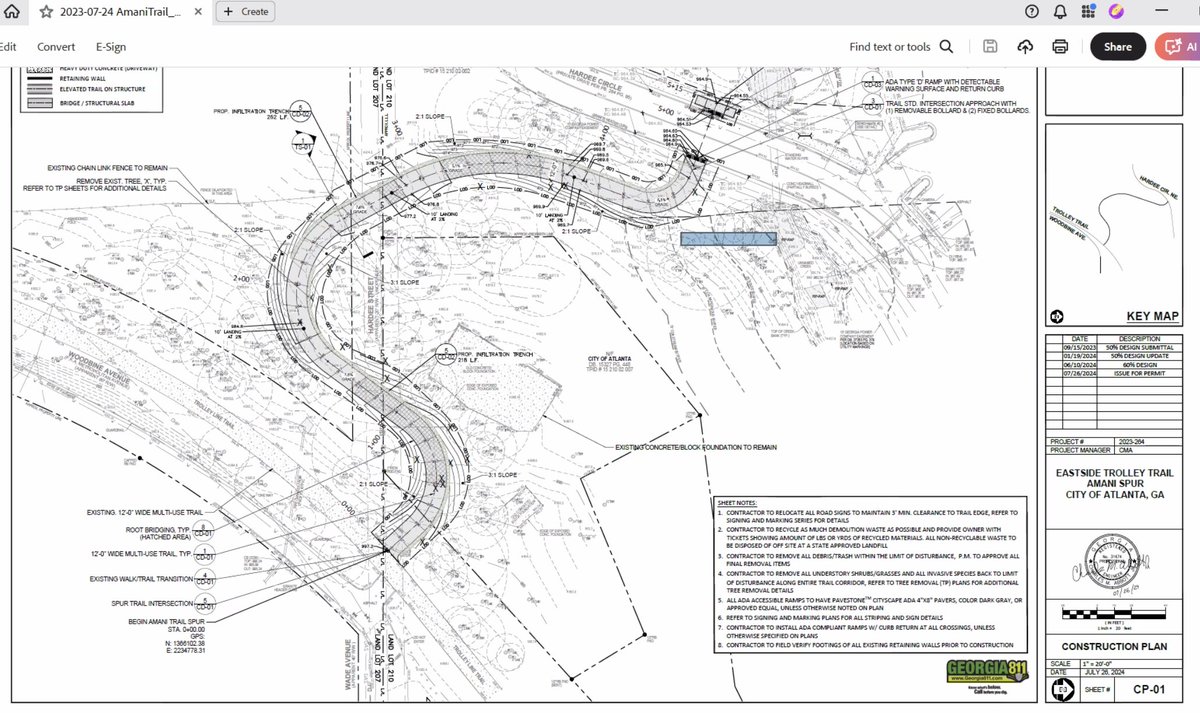Star the 2023-07-24 AmaniTrail document

[46, 12]
